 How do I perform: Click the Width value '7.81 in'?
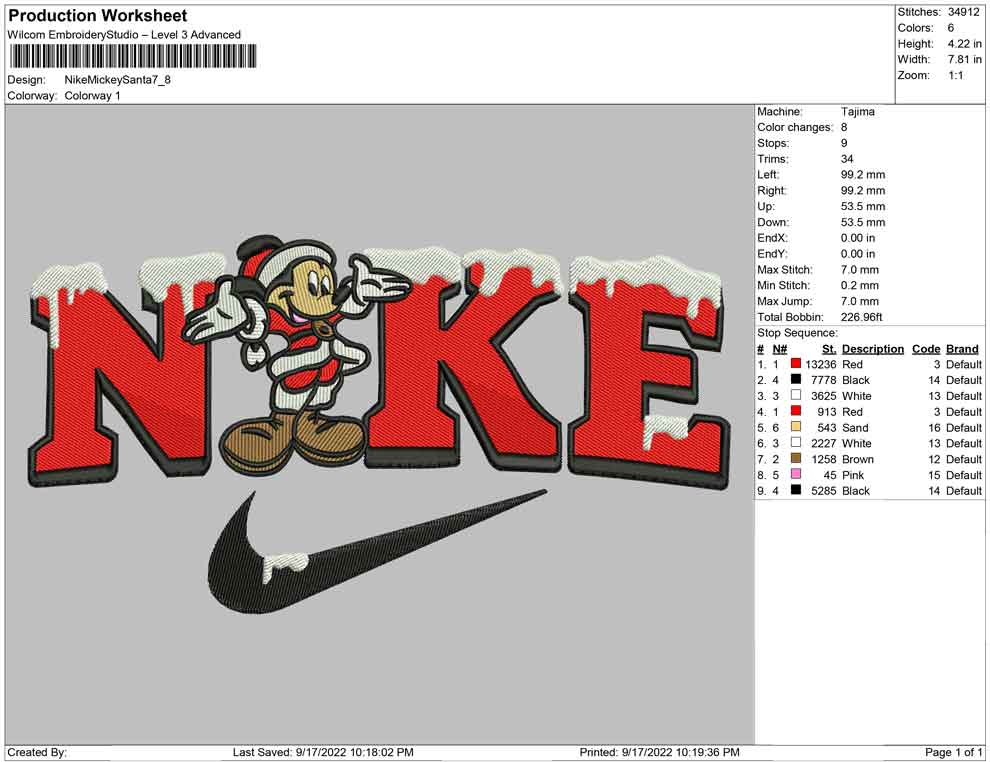tap(964, 59)
